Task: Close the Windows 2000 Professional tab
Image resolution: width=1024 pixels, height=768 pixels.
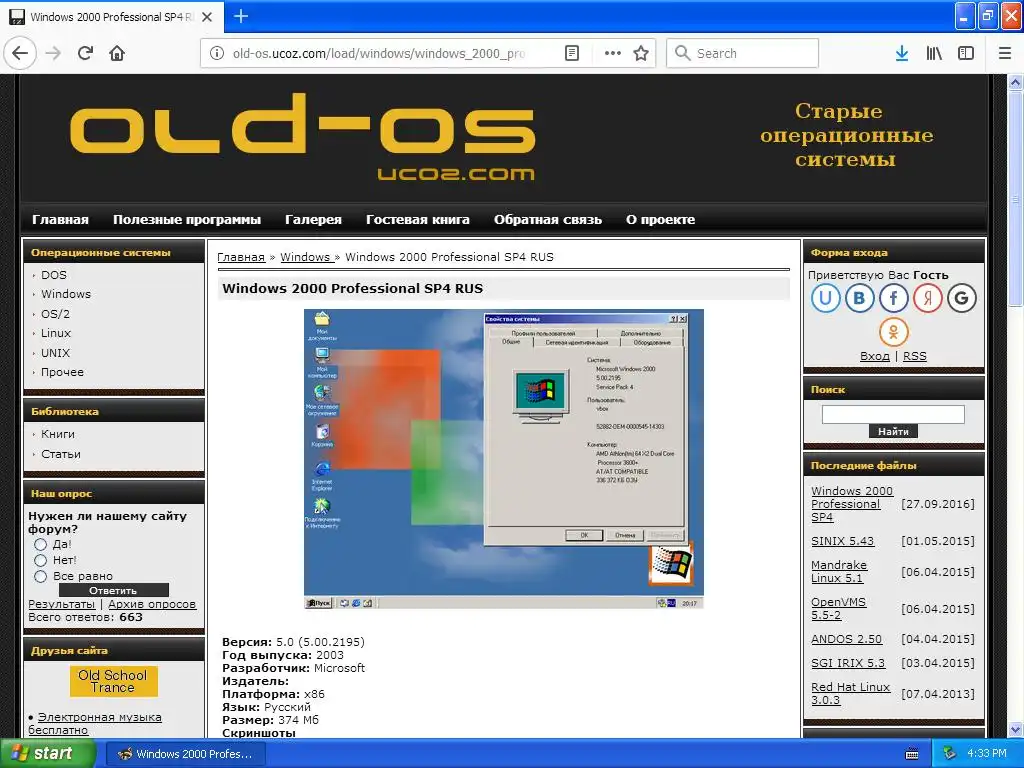Action: point(207,17)
